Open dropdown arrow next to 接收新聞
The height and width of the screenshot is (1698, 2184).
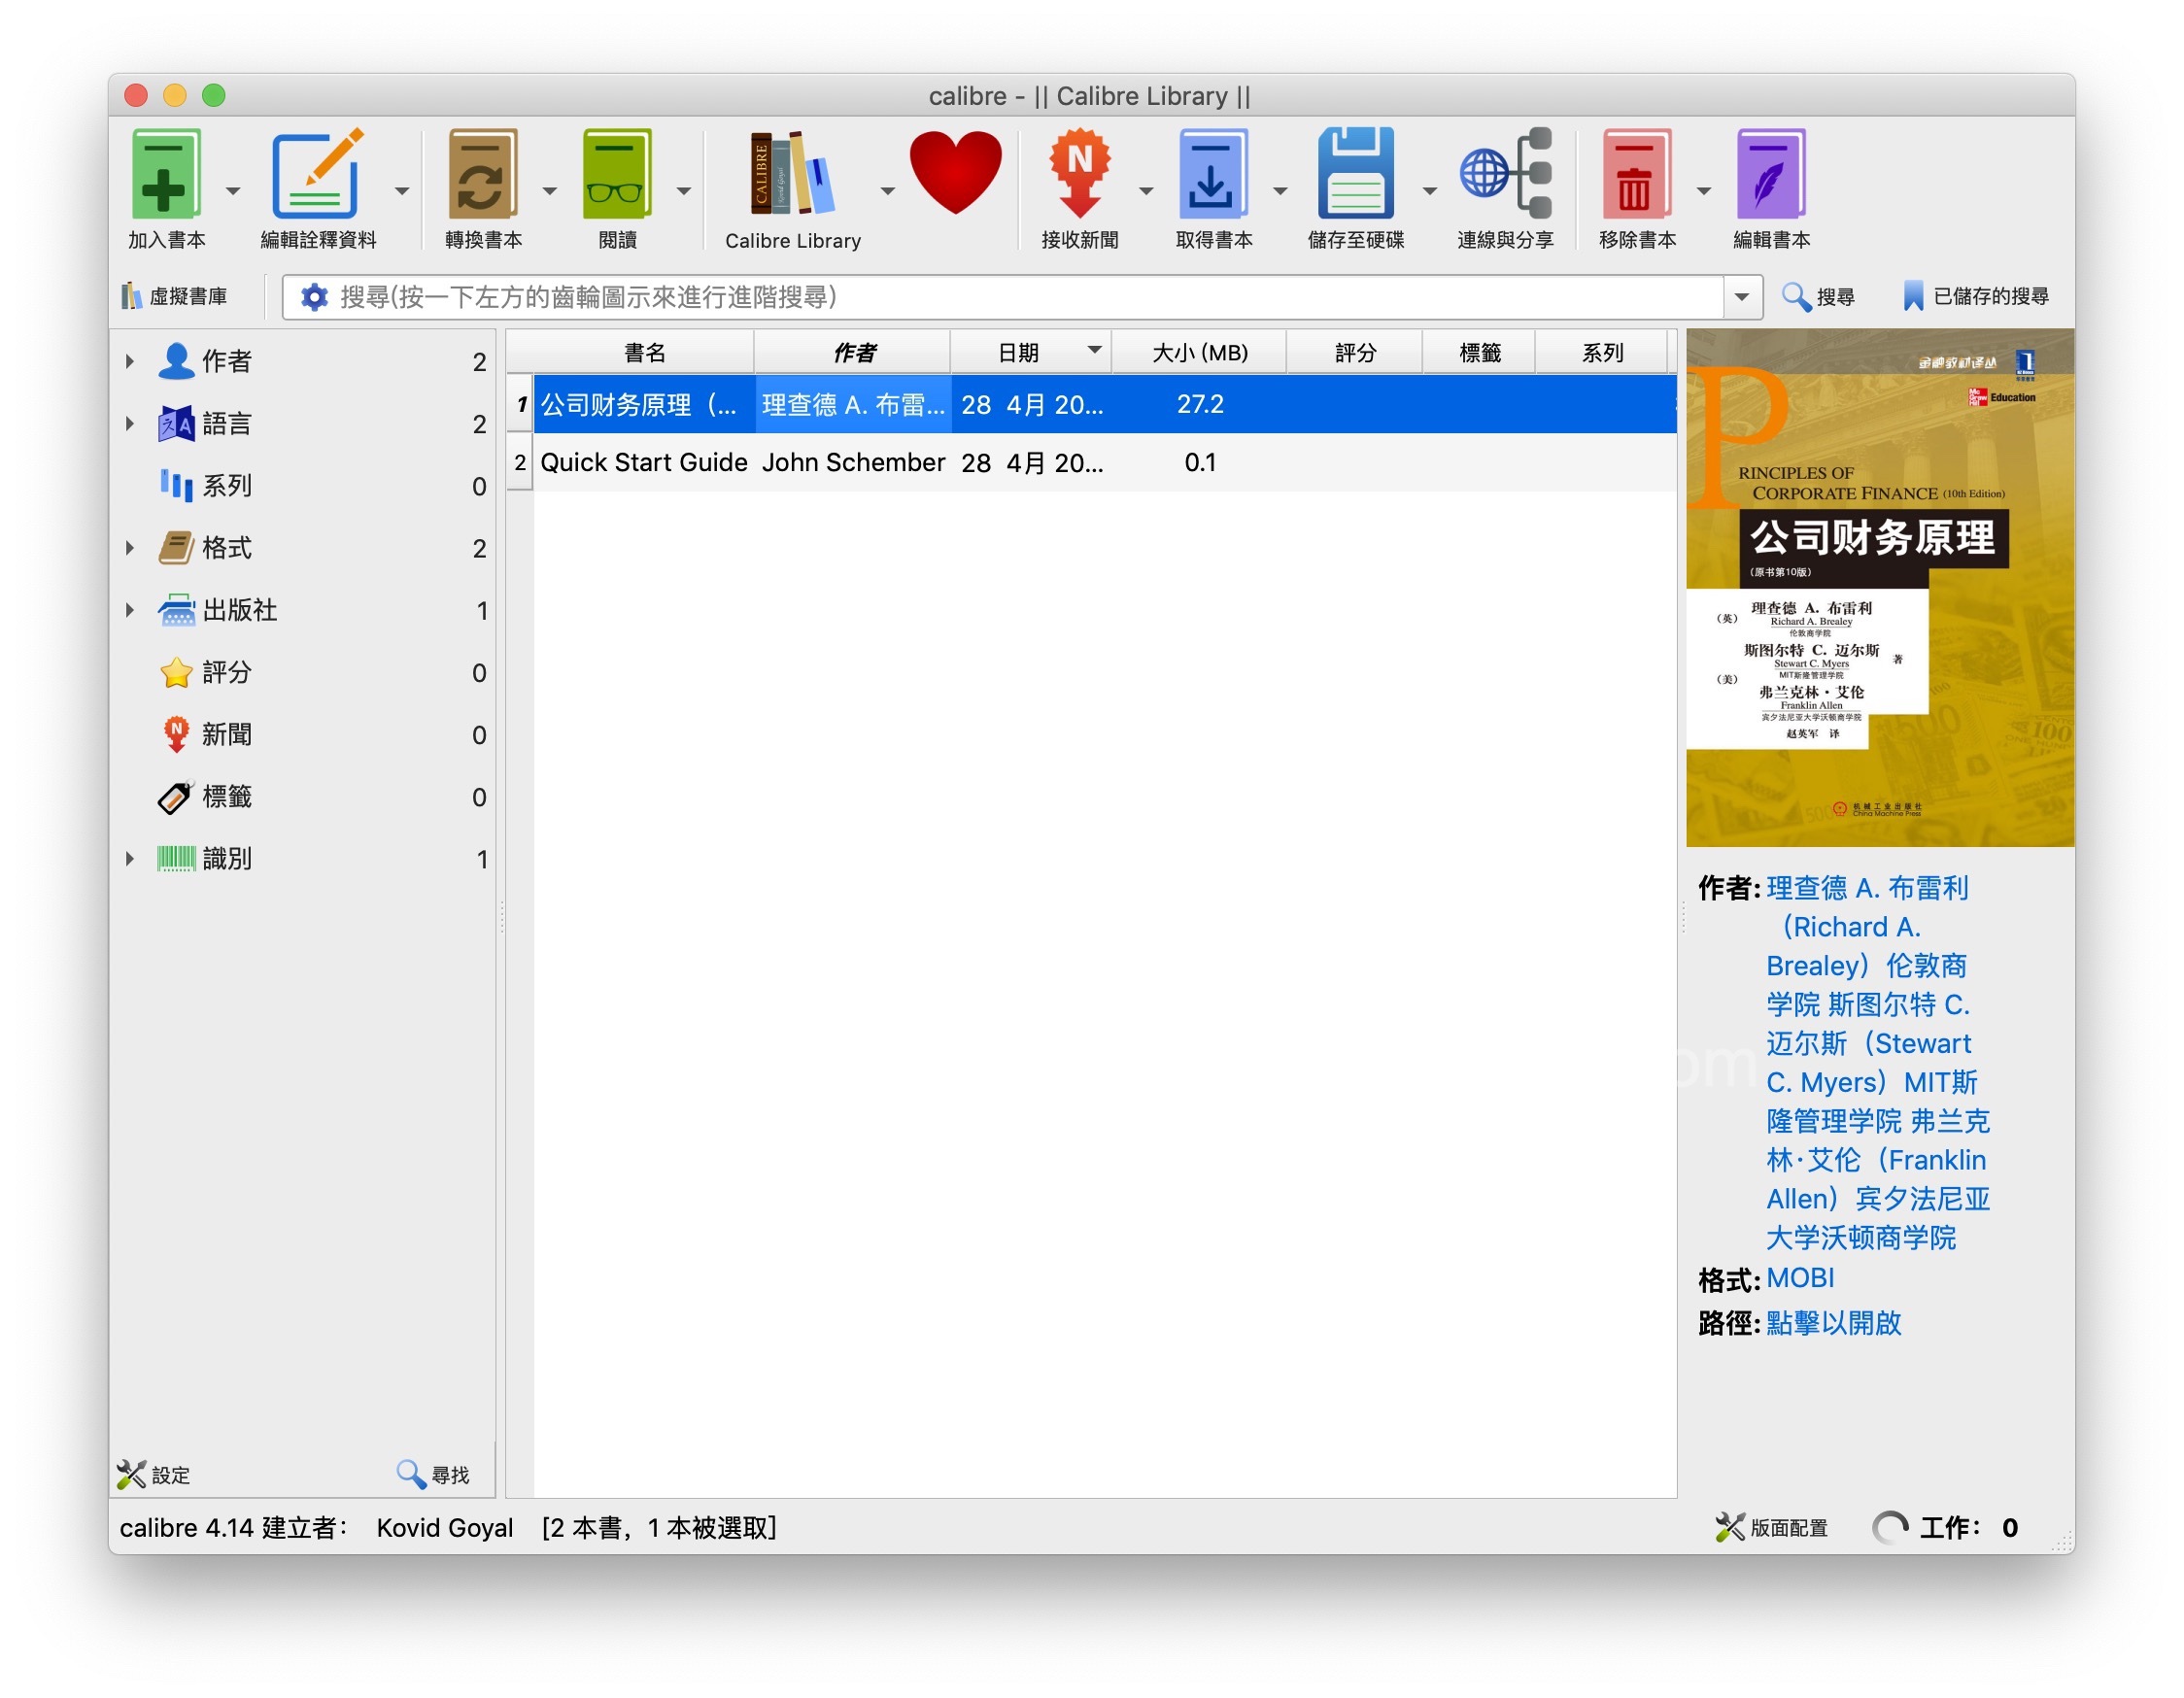1147,190
